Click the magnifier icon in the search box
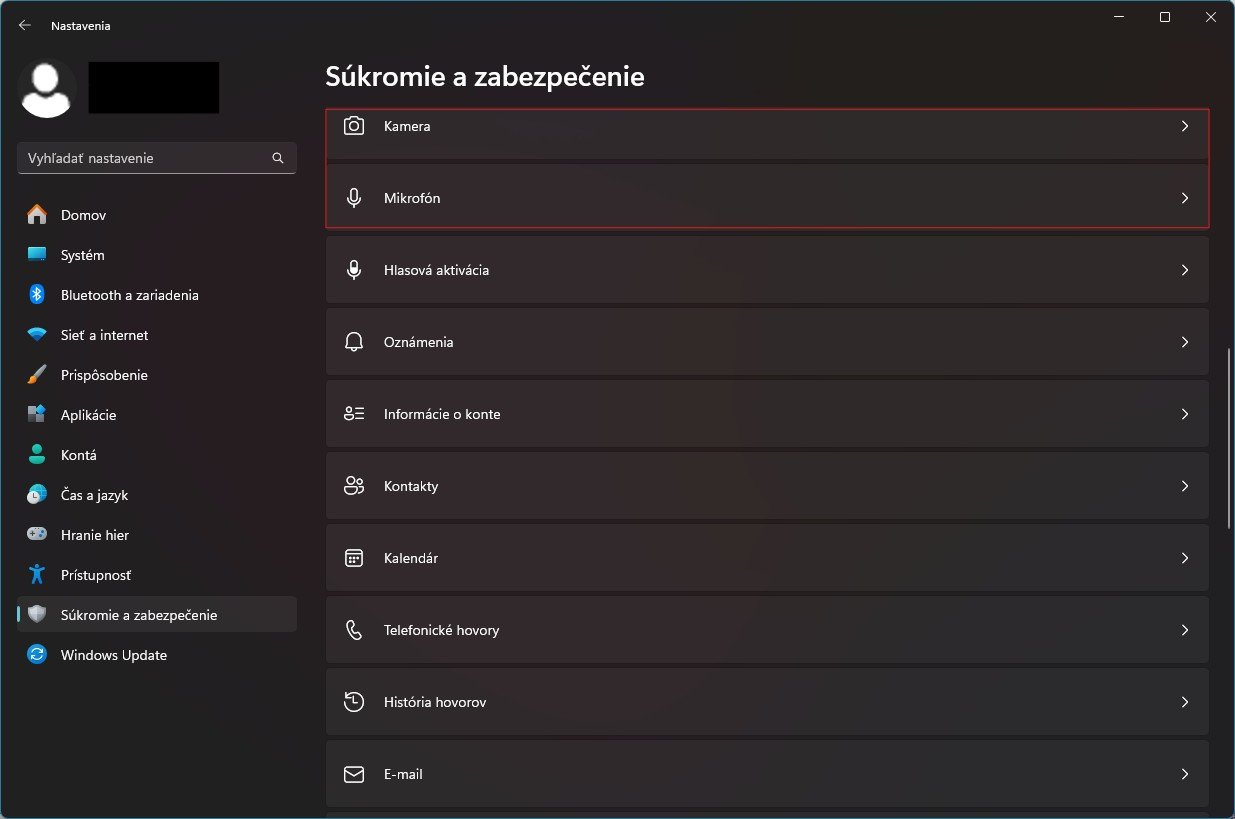1235x819 pixels. point(278,158)
